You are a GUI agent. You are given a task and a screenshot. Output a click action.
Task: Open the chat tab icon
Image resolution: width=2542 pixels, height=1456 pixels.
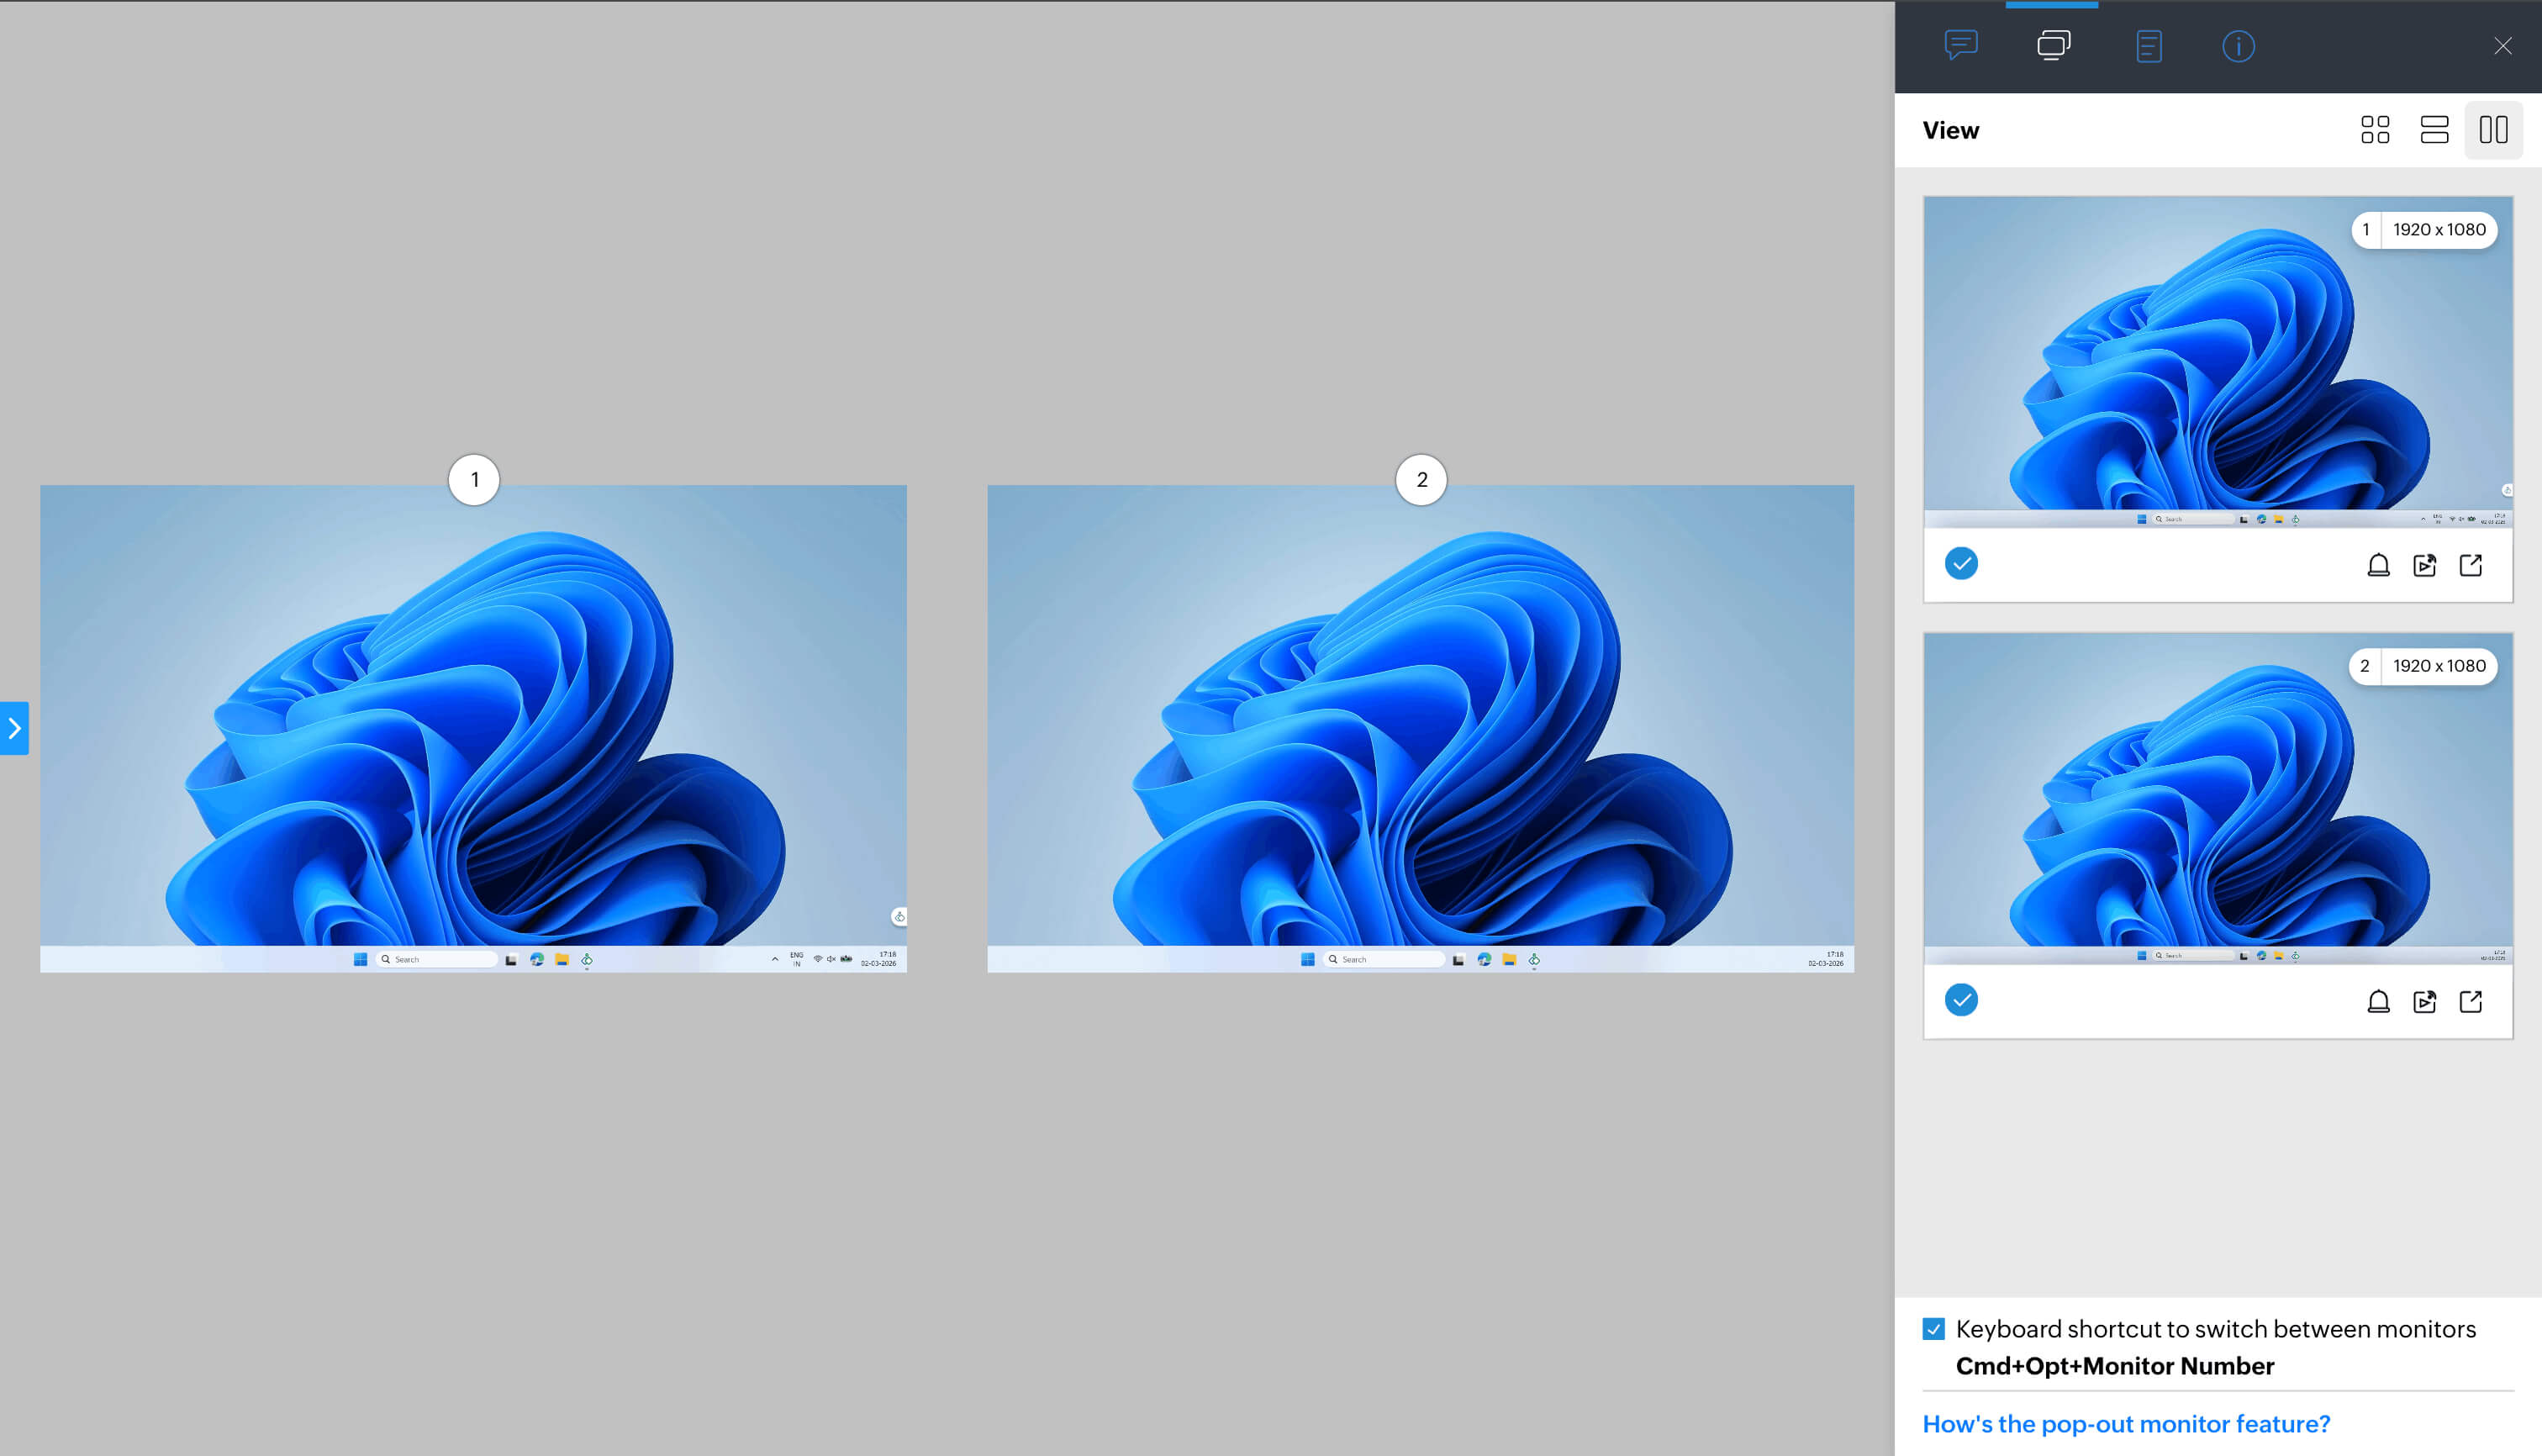pyautogui.click(x=1960, y=45)
